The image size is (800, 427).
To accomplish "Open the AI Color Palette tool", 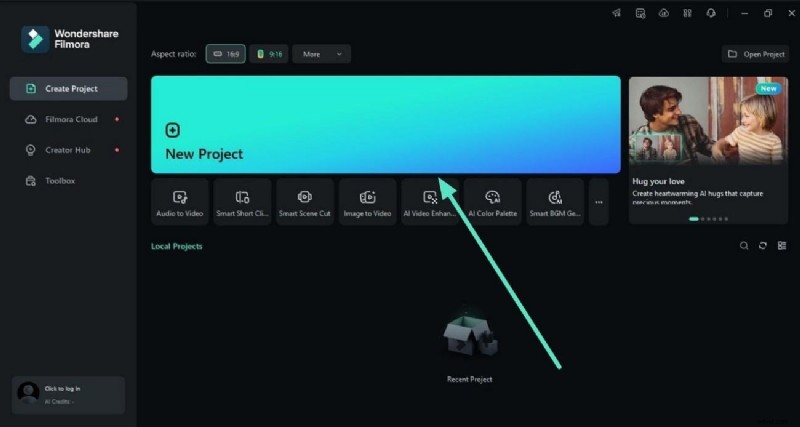I will (492, 202).
